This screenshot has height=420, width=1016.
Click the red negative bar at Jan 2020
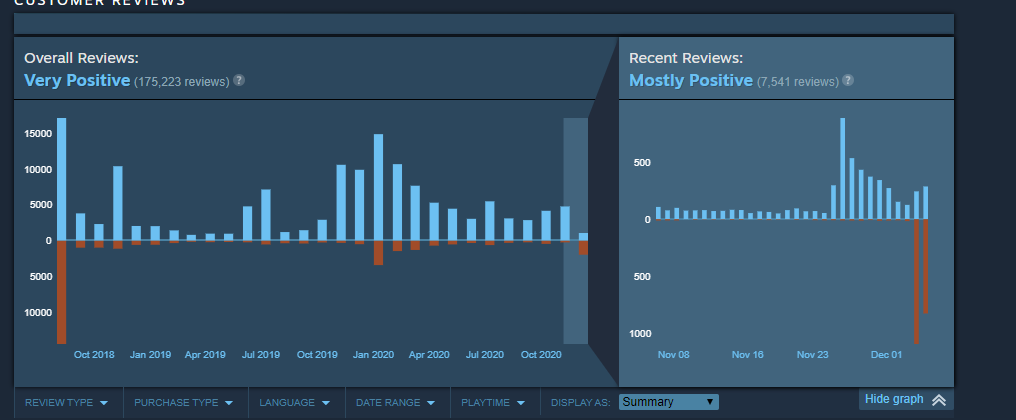[x=378, y=253]
